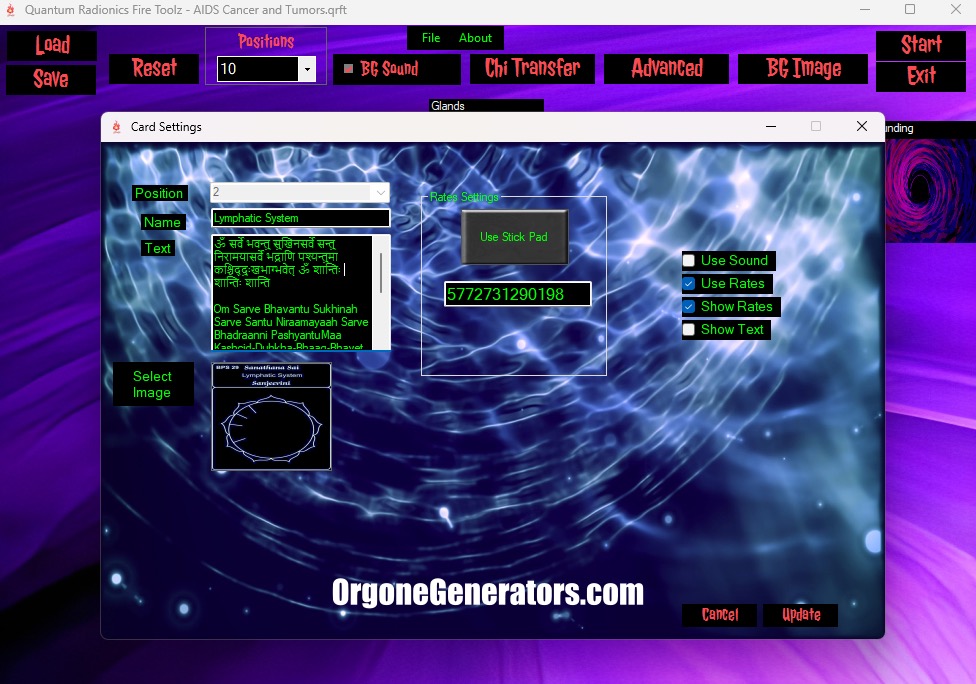The image size is (976, 684).
Task: Tick the Show Text checkbox
Action: (689, 330)
